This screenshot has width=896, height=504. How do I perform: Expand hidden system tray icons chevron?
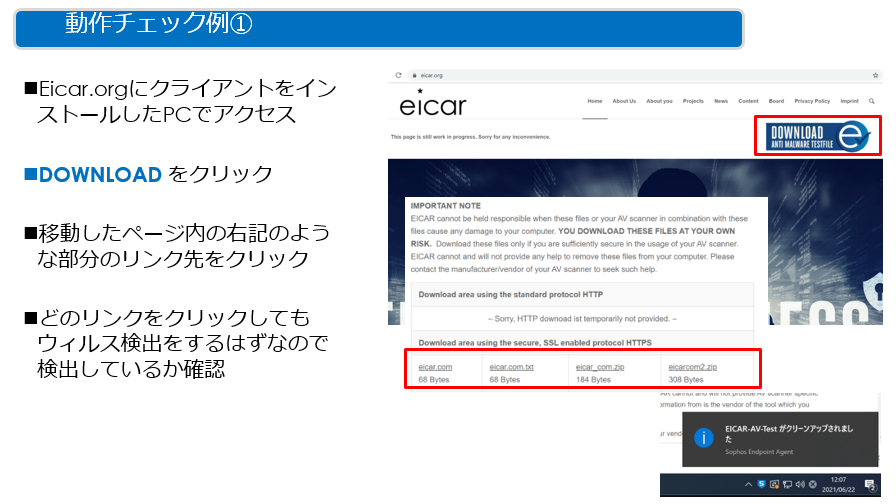click(749, 484)
